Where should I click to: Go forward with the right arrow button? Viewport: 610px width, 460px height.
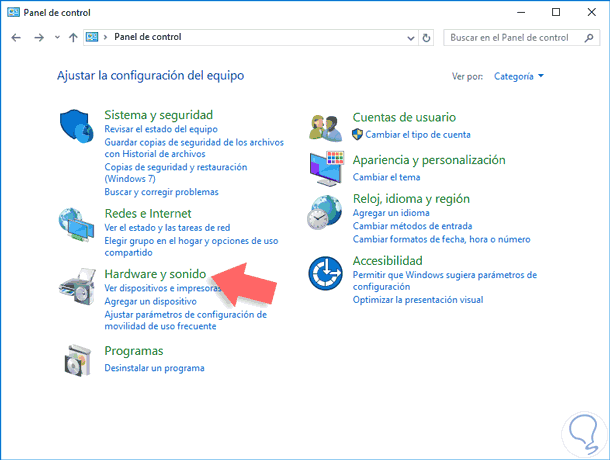tap(39, 38)
